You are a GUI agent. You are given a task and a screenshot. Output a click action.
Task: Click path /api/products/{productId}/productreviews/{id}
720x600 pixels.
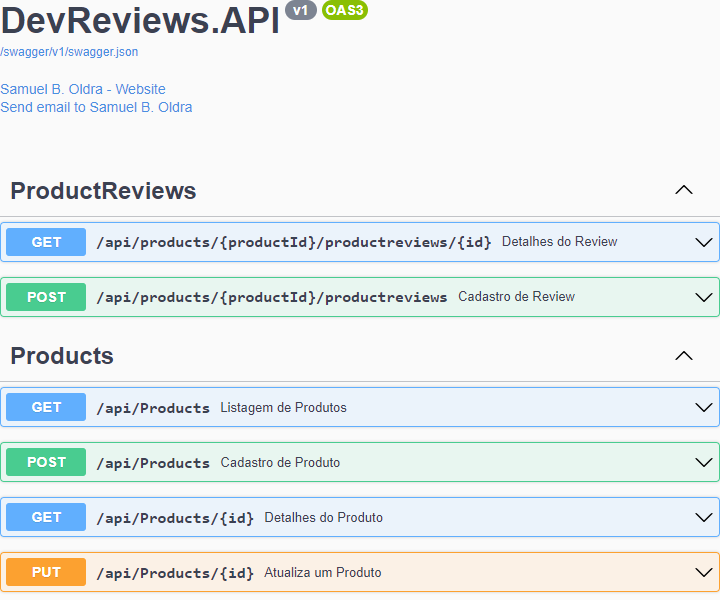(x=294, y=242)
